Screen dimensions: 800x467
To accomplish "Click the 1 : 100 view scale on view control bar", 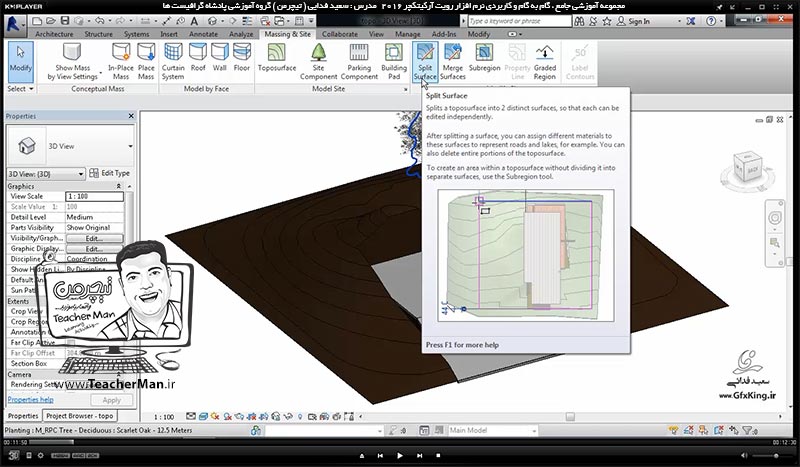I will [x=164, y=417].
